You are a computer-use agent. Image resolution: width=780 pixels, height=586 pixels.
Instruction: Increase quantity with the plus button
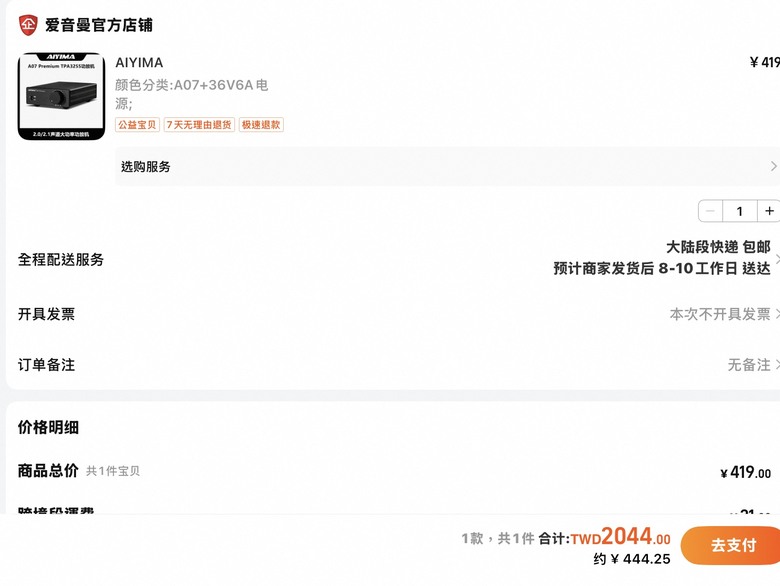click(769, 211)
